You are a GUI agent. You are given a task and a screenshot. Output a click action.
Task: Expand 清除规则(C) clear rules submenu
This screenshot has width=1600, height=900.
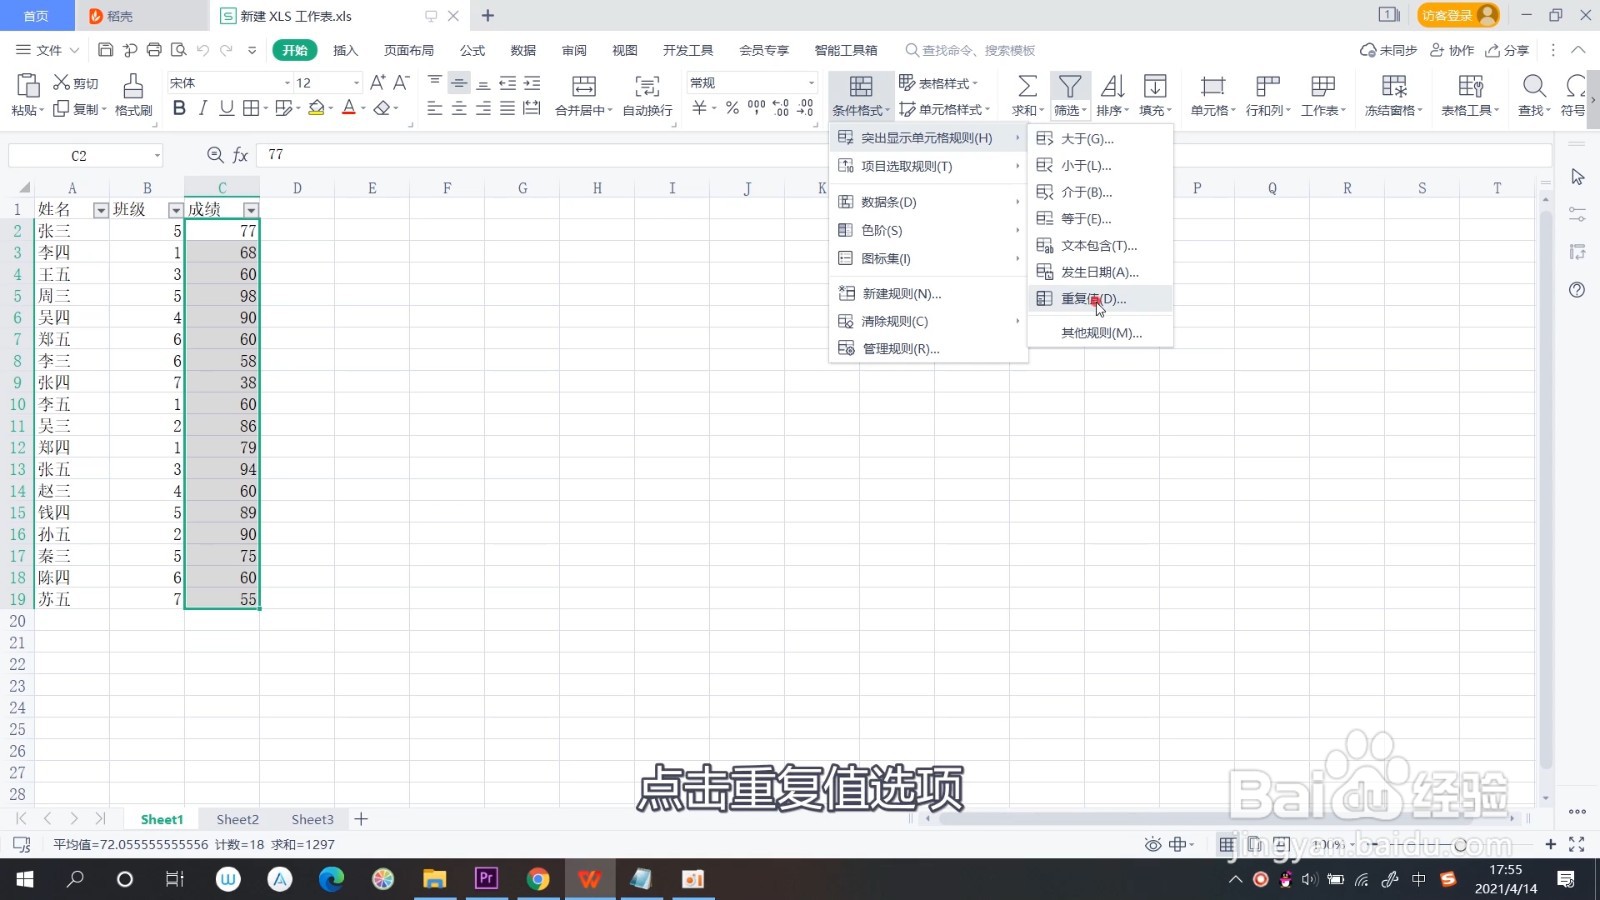(x=928, y=321)
